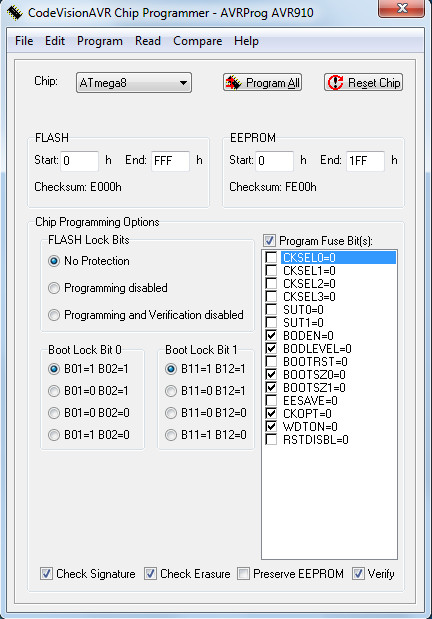The height and width of the screenshot is (619, 432).
Task: Click the Reset Chip icon button
Action: (363, 83)
